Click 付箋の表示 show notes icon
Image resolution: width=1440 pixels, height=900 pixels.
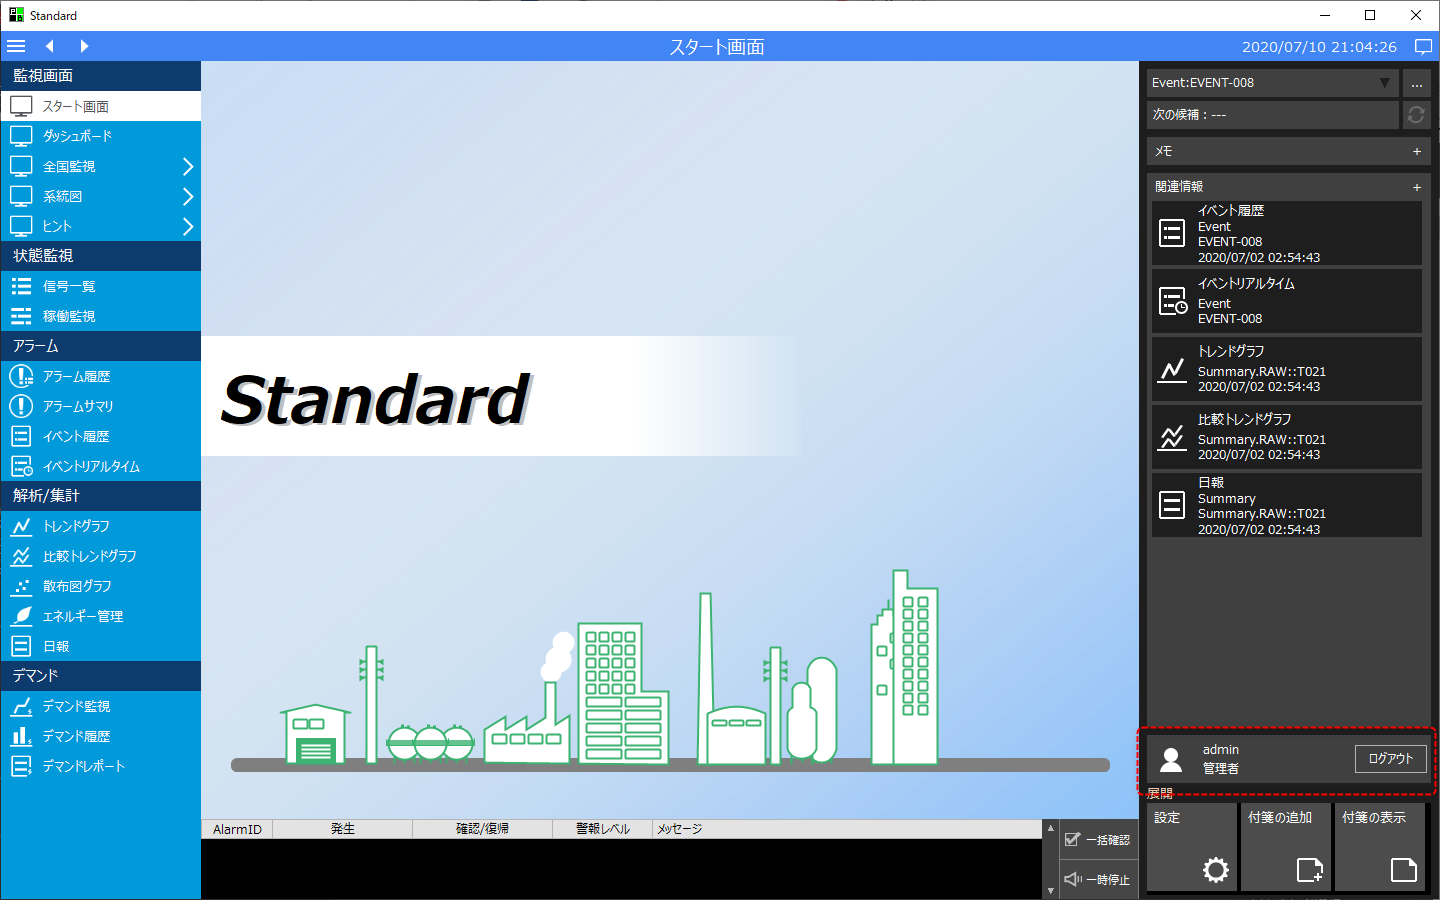point(1403,869)
